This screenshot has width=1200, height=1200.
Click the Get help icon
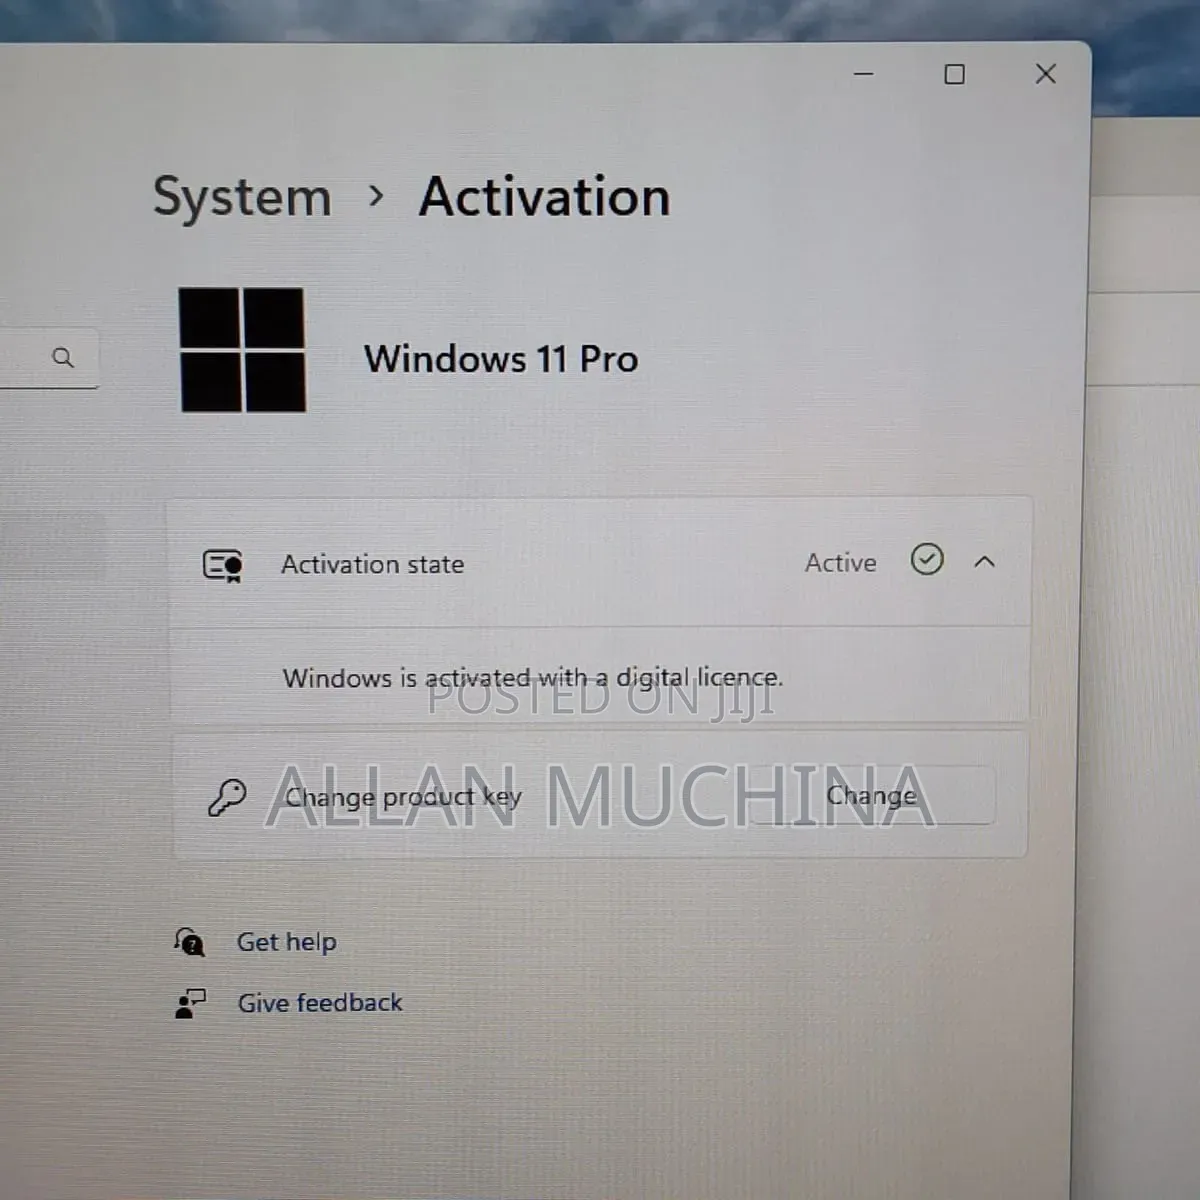click(189, 941)
